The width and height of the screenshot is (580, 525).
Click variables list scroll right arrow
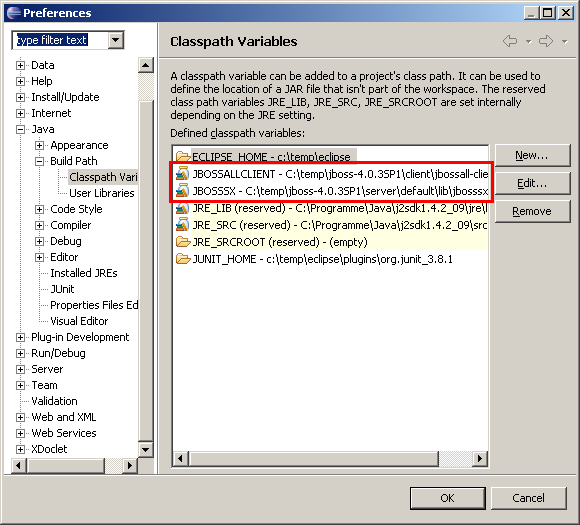(480, 459)
